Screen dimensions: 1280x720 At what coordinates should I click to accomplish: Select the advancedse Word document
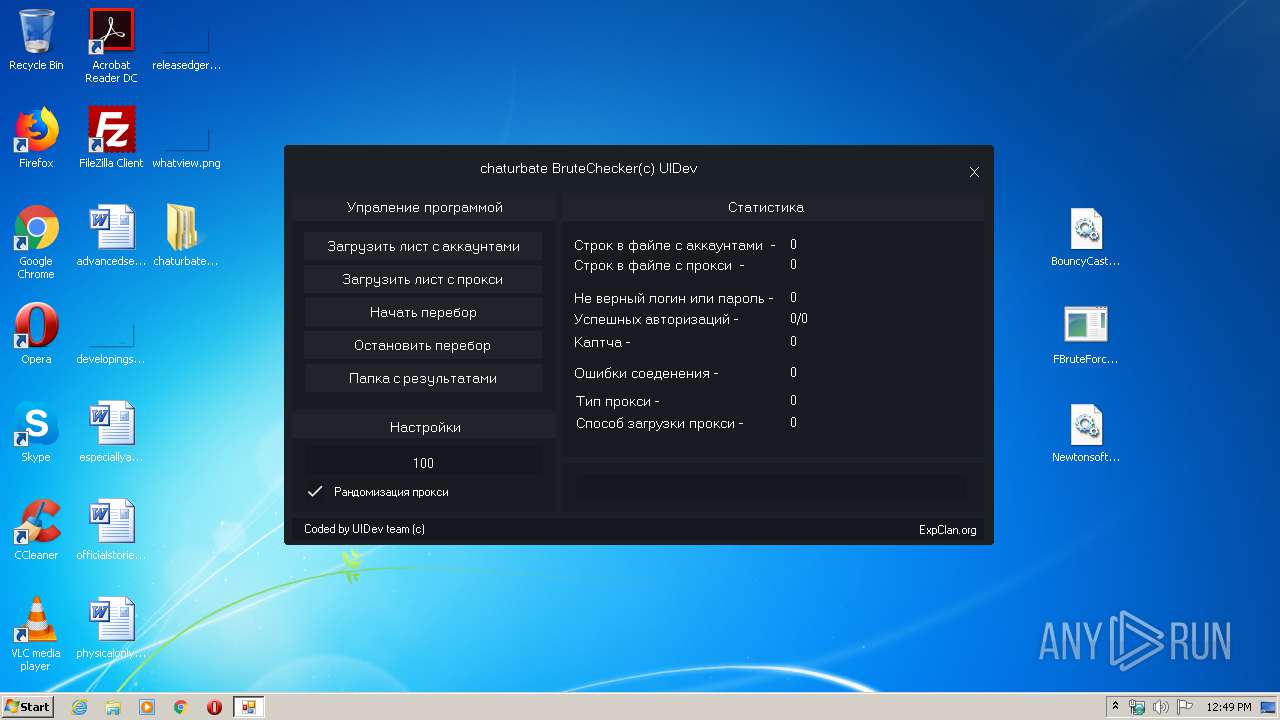click(111, 236)
